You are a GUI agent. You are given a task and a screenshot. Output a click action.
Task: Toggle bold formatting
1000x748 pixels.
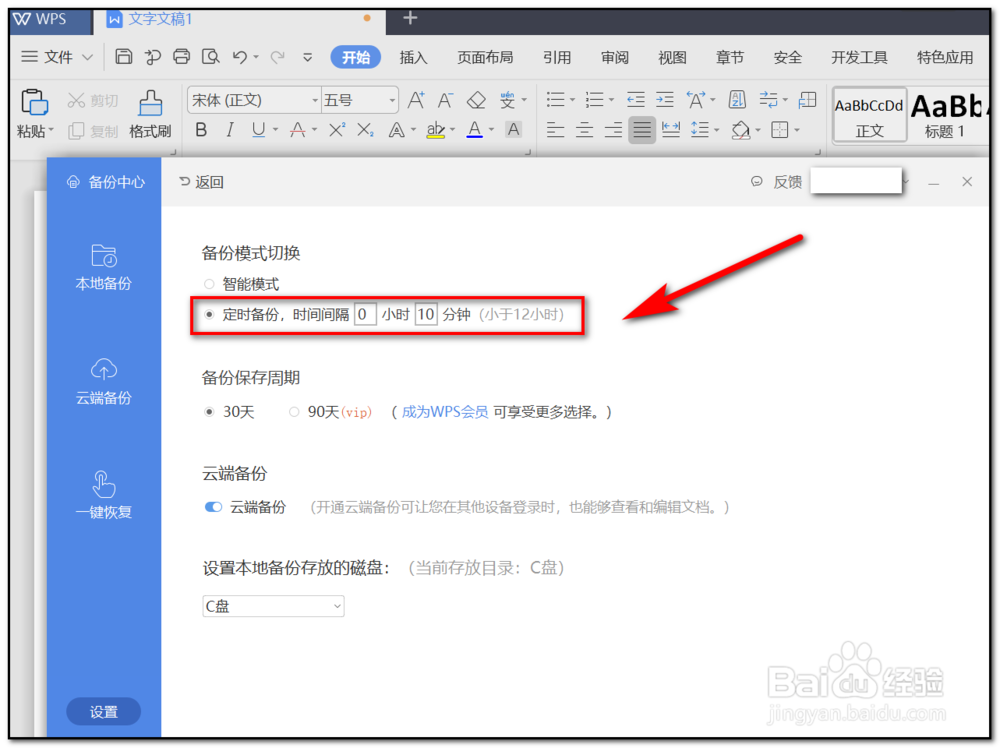click(200, 130)
